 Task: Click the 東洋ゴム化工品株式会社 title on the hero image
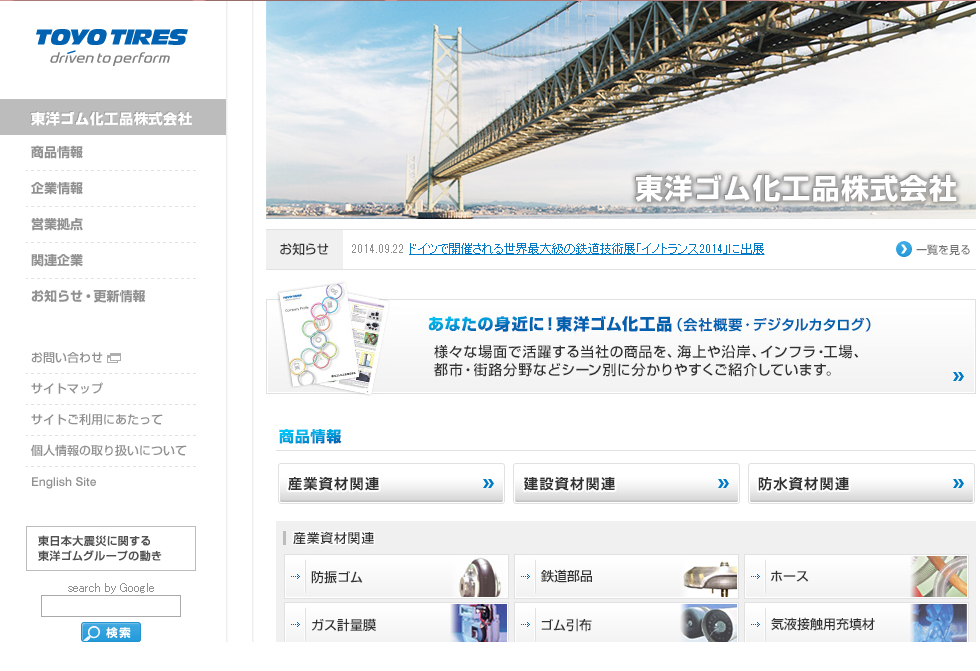point(795,189)
